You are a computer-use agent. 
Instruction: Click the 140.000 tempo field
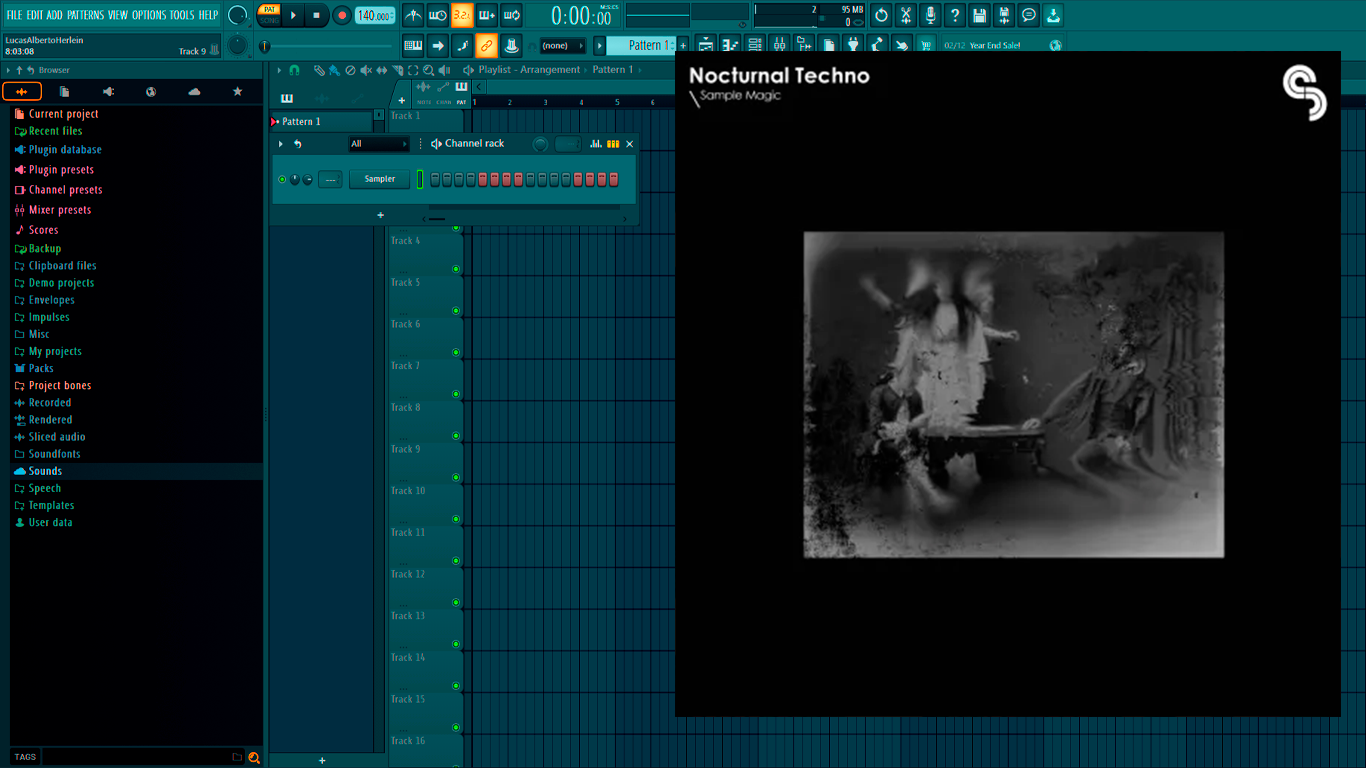(375, 15)
